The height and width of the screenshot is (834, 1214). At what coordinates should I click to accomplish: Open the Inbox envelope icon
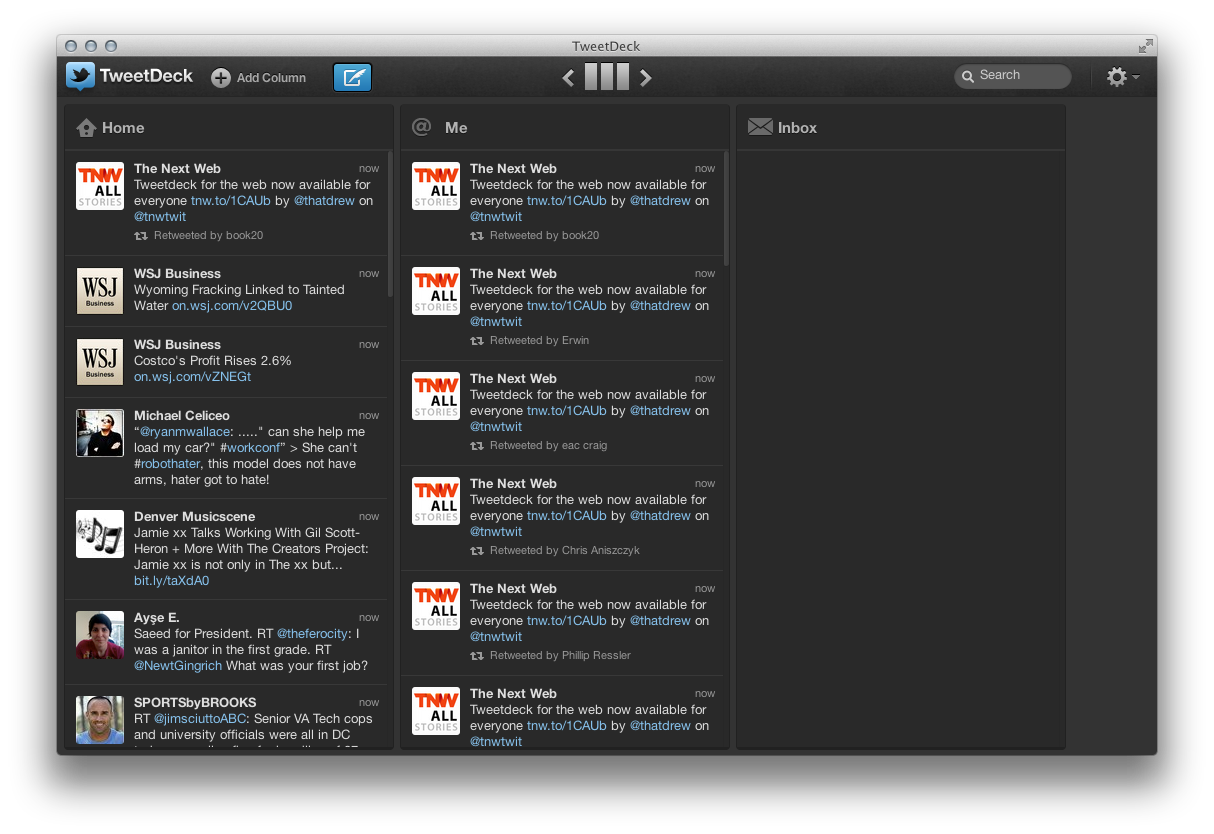pos(759,126)
